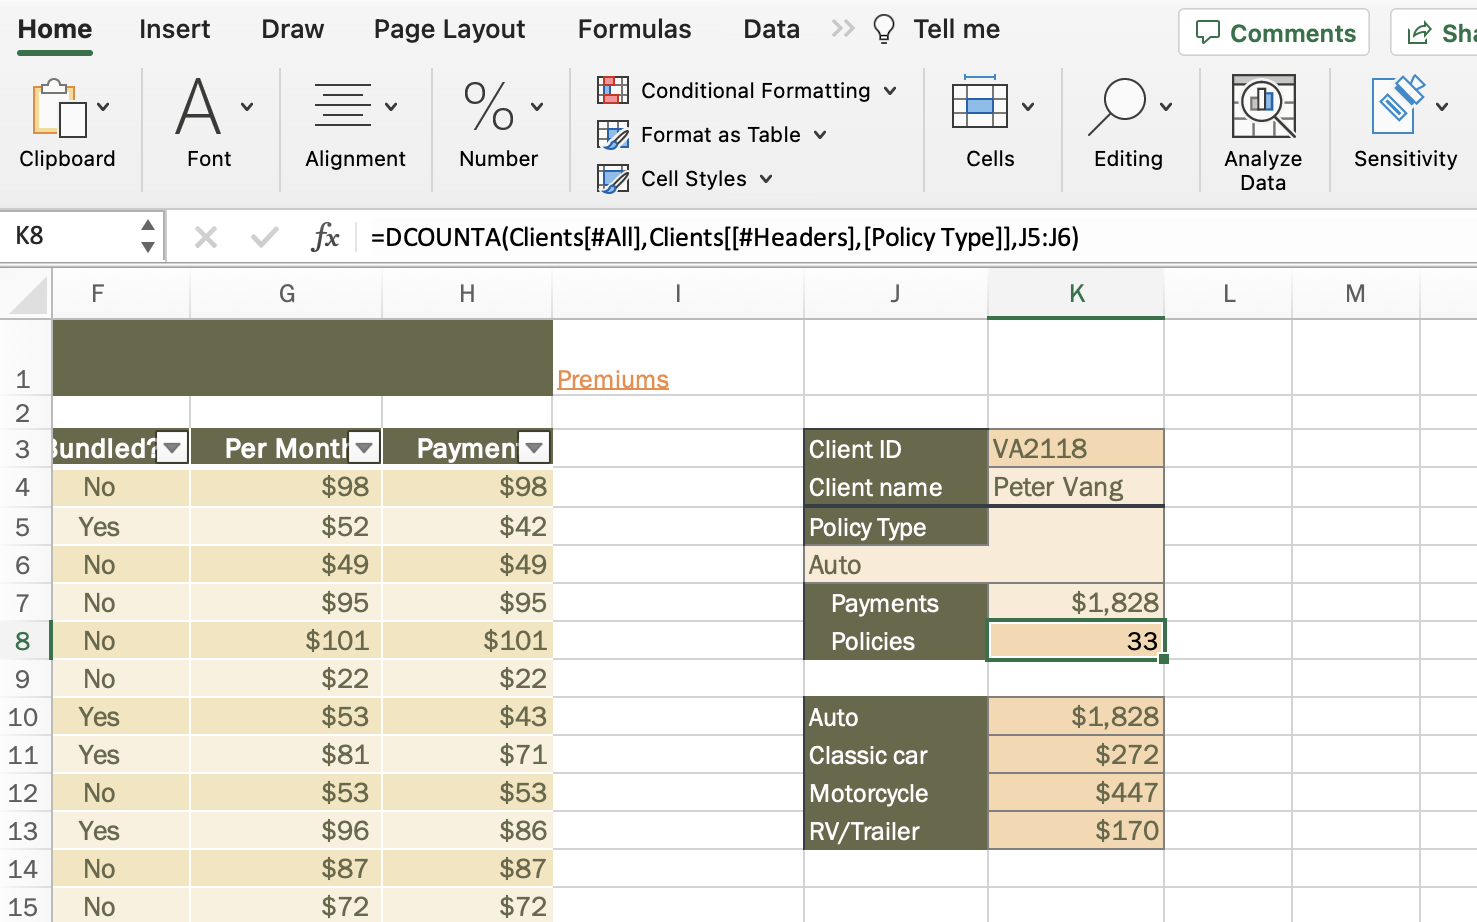Confirm the formula bar entry
Viewport: 1477px width, 922px height.
click(x=265, y=237)
